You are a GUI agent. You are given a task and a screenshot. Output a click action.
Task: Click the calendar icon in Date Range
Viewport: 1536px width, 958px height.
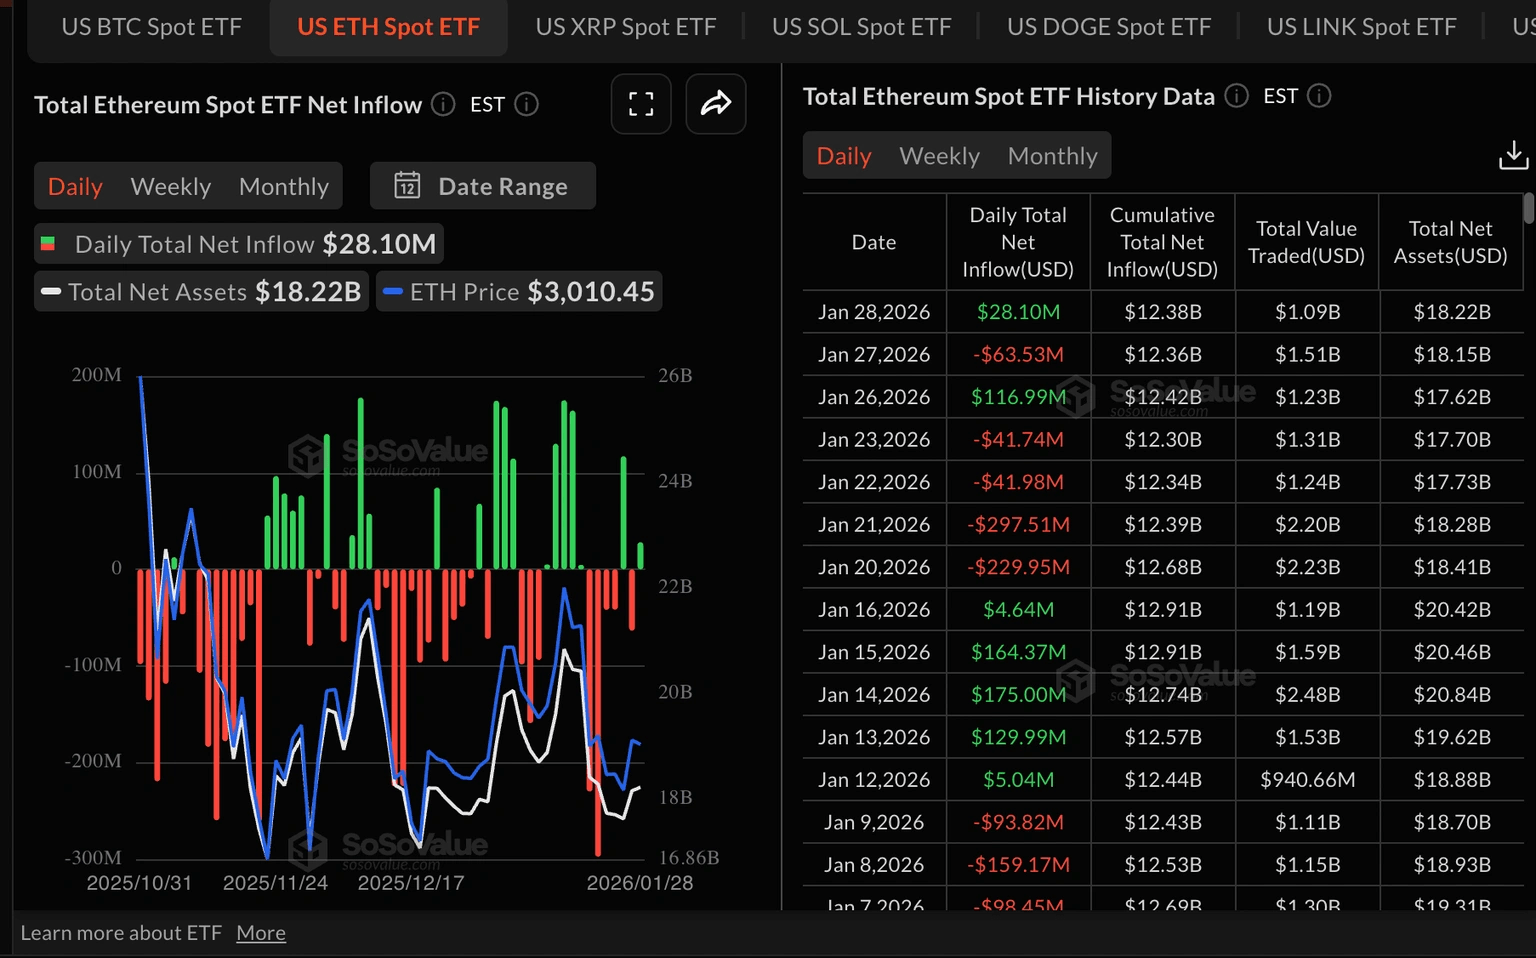click(408, 185)
